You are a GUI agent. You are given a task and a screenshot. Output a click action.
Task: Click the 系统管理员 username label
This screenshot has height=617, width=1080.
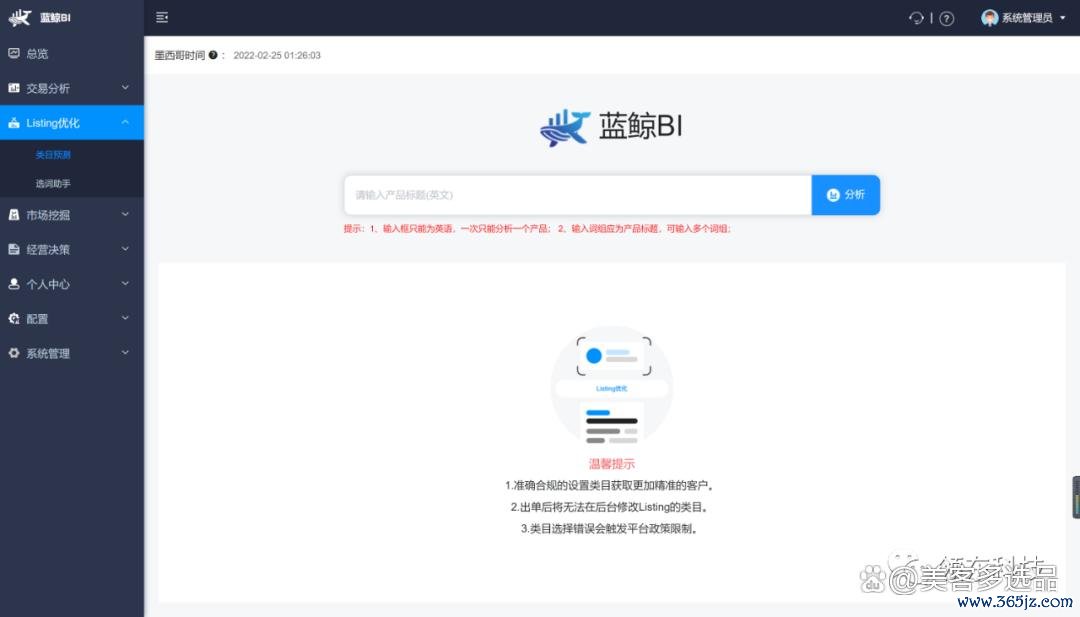click(1027, 18)
